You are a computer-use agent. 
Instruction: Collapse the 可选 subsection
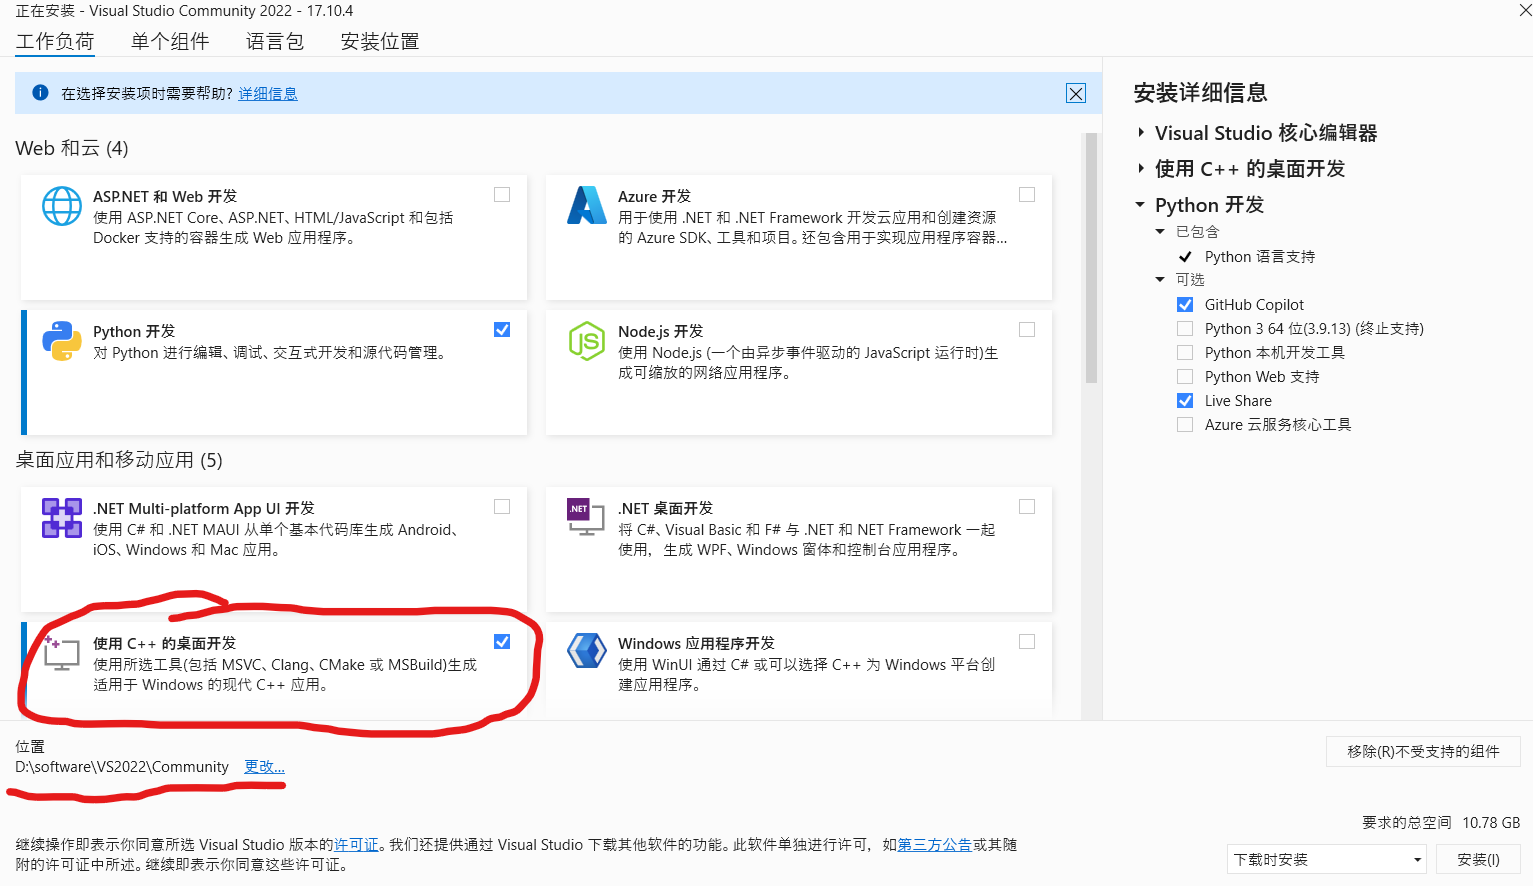tap(1160, 280)
